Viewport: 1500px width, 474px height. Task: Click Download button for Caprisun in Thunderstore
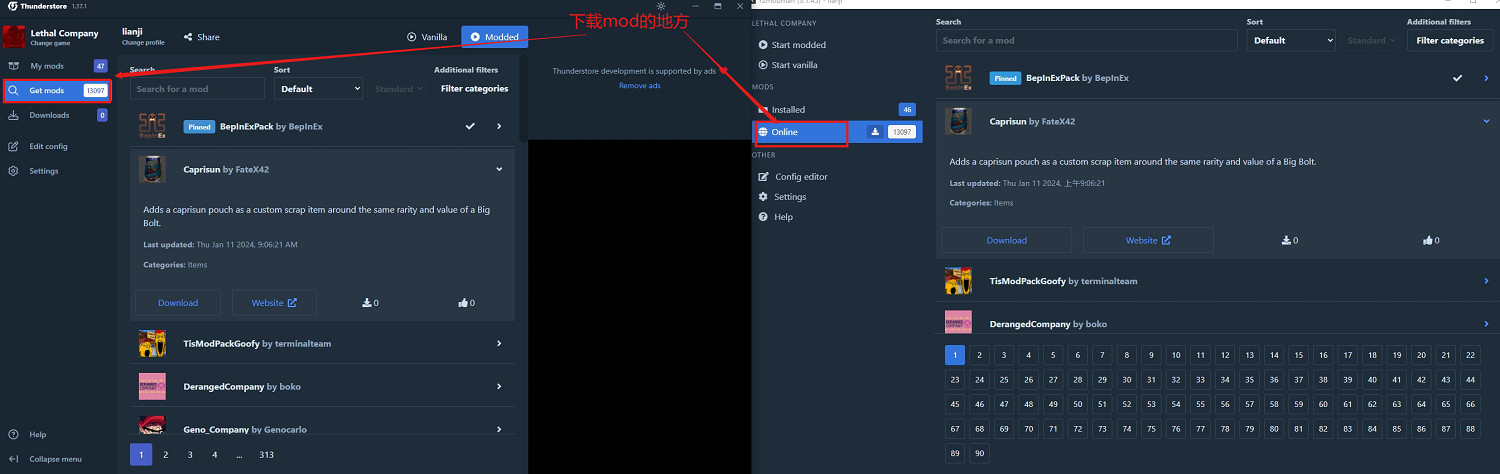click(x=178, y=303)
